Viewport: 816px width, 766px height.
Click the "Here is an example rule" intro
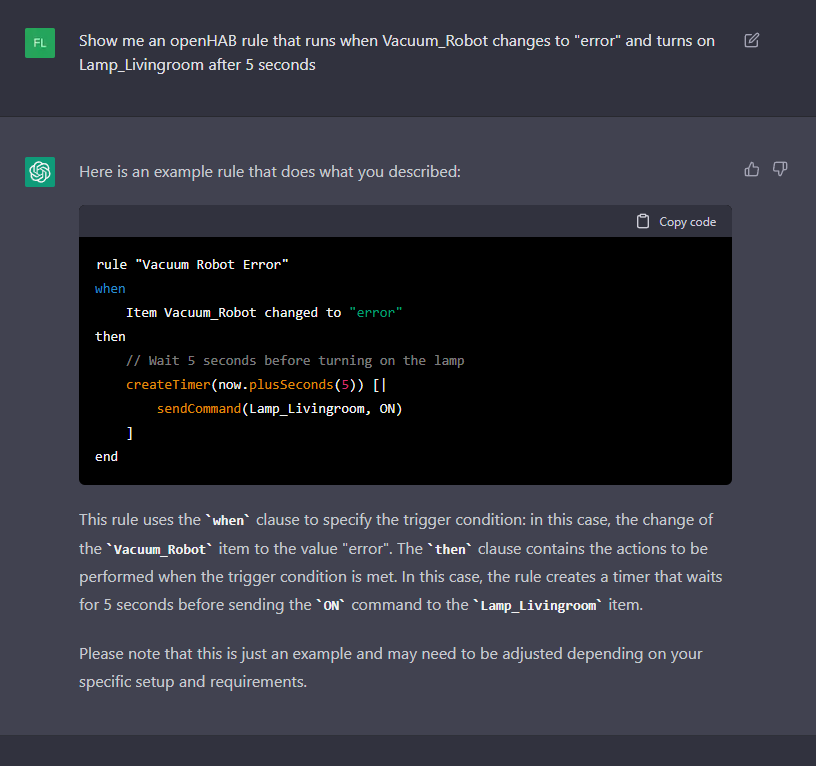[x=270, y=171]
